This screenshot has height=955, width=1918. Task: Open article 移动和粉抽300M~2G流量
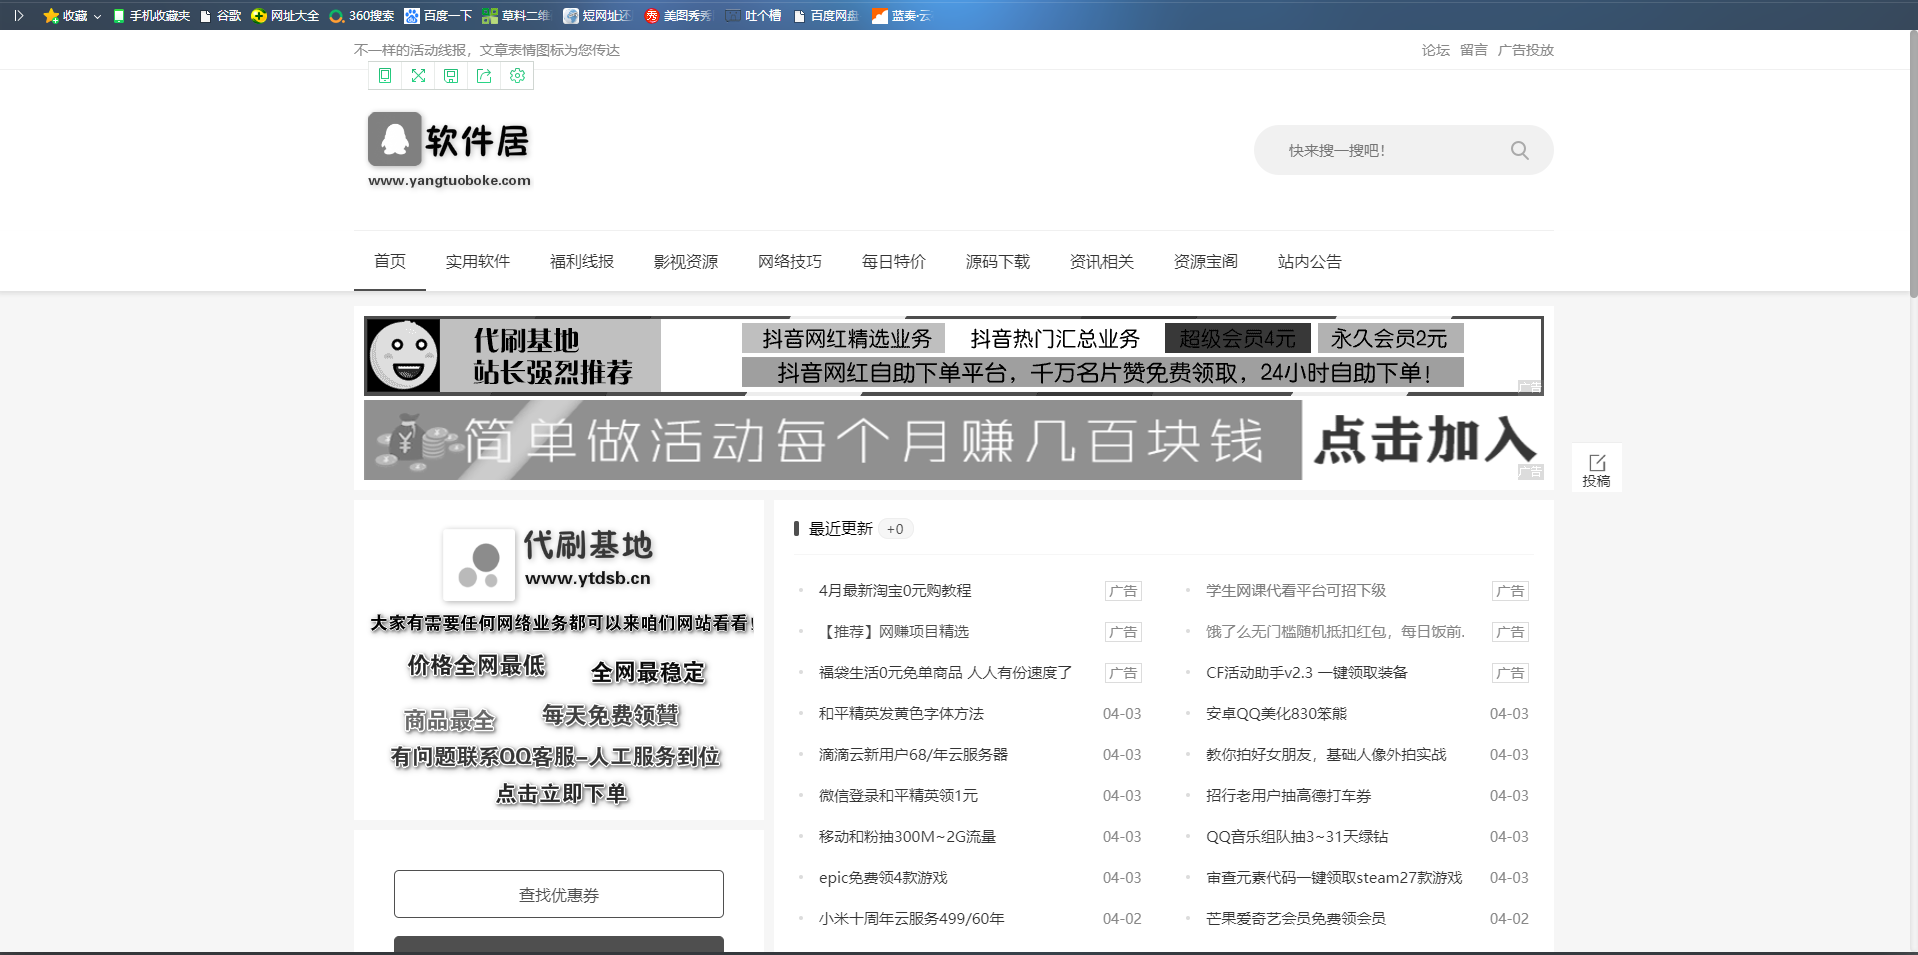pos(907,837)
